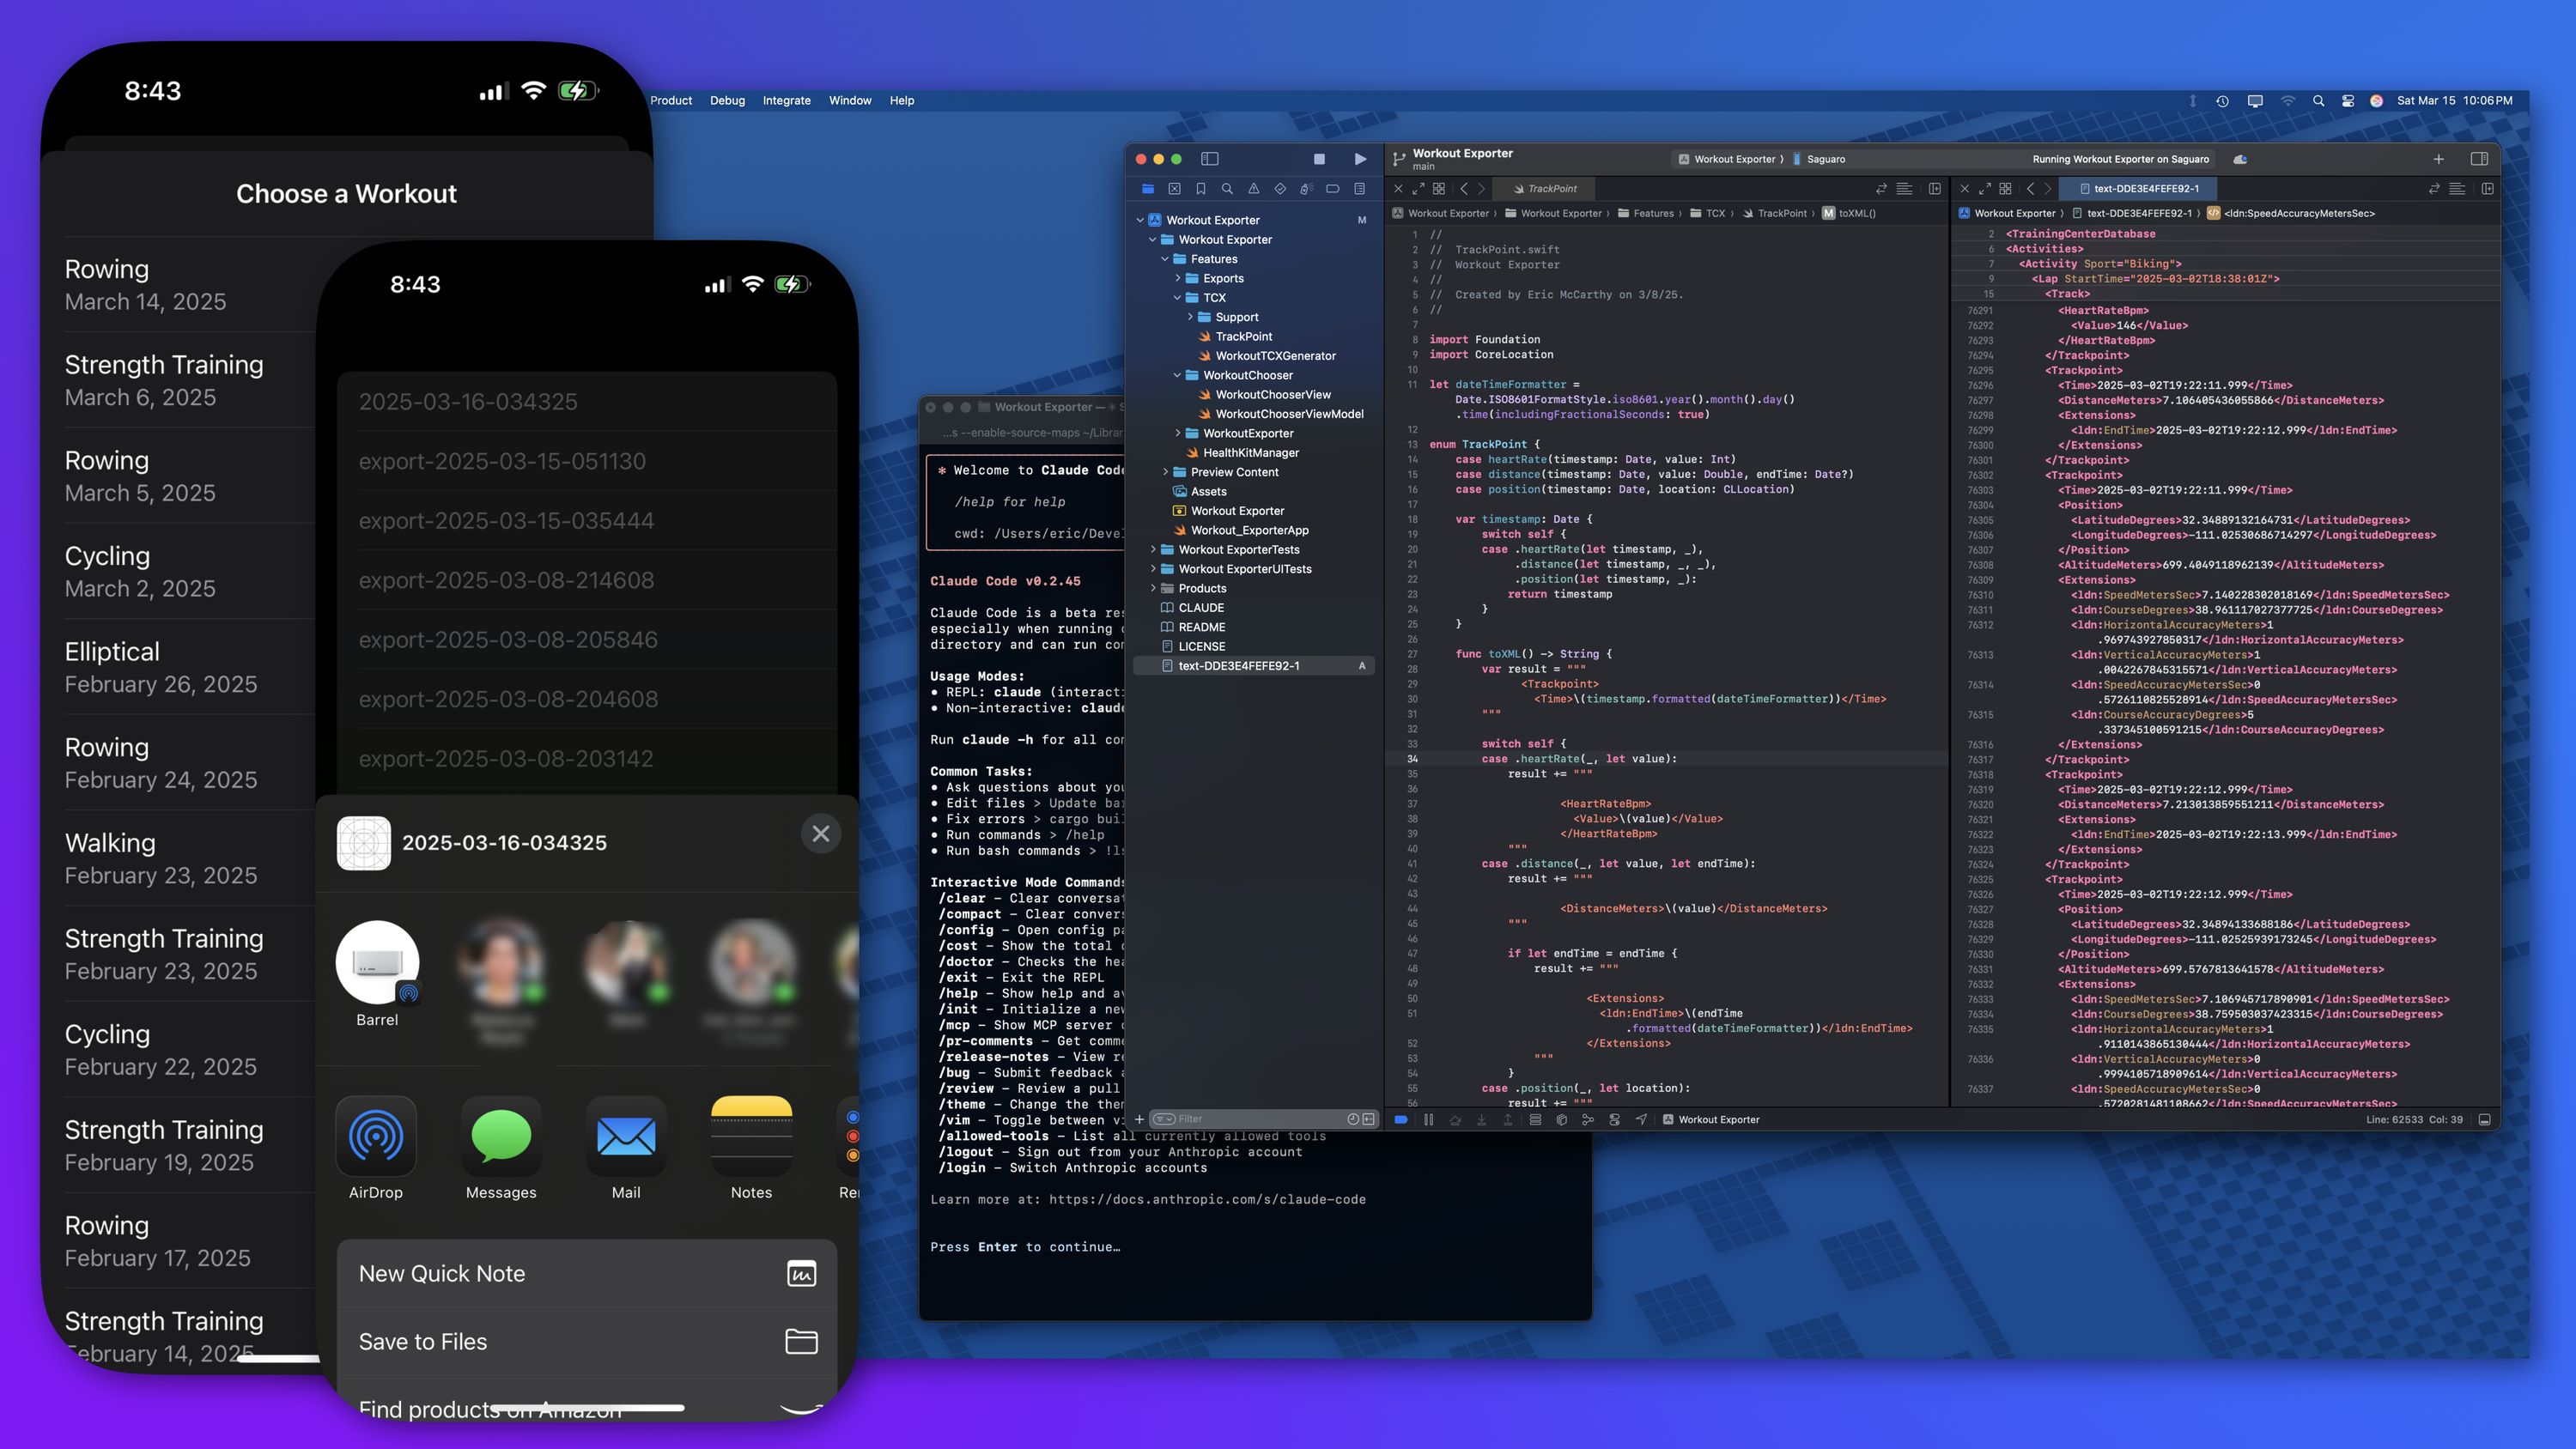The height and width of the screenshot is (1449, 2576).
Task: Expand the Support folder
Action: click(1190, 317)
